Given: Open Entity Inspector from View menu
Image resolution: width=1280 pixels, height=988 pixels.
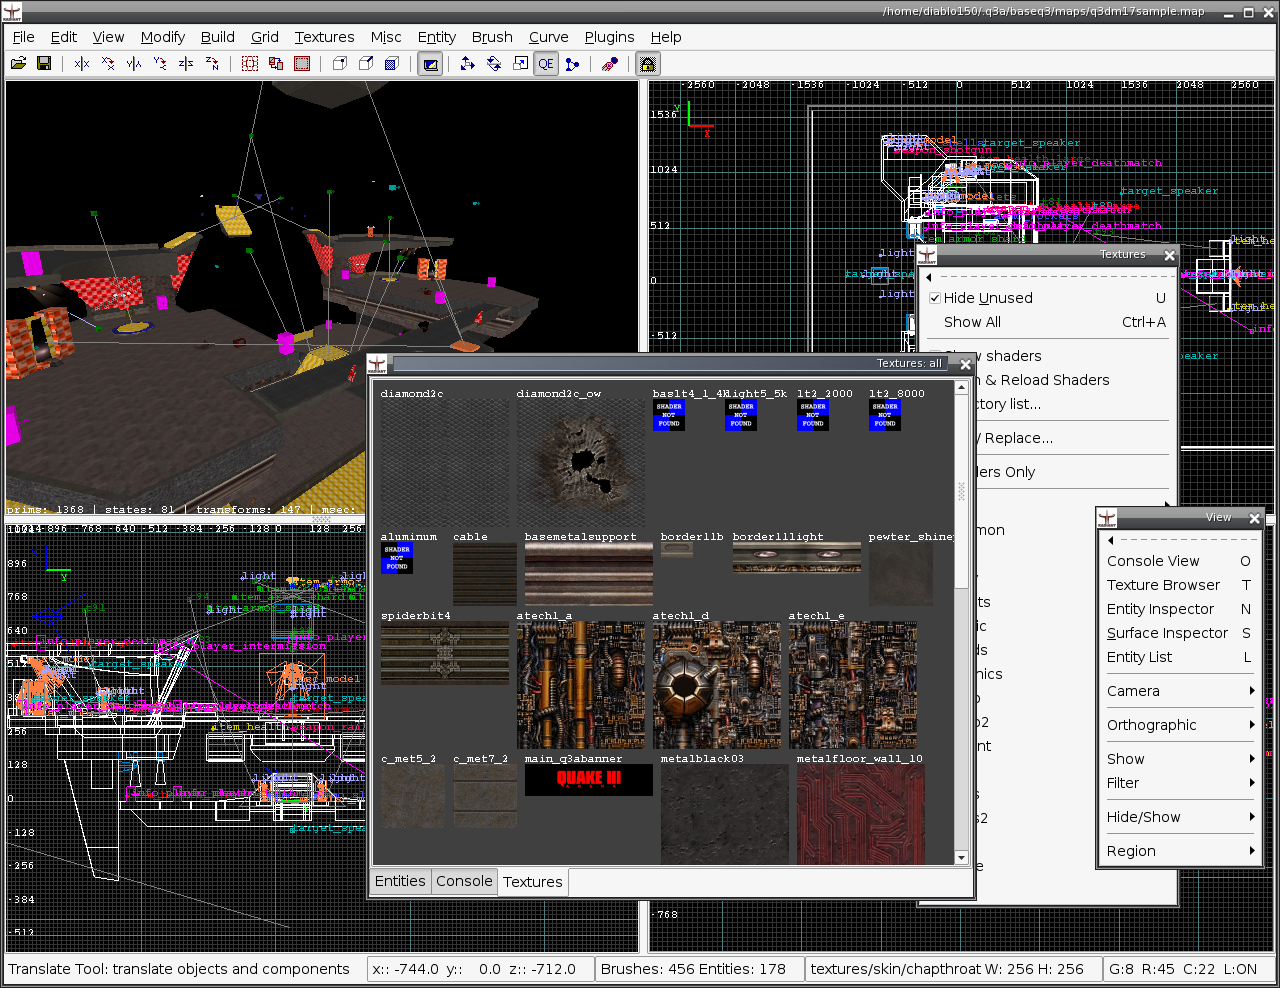Looking at the screenshot, I should pyautogui.click(x=1180, y=609).
